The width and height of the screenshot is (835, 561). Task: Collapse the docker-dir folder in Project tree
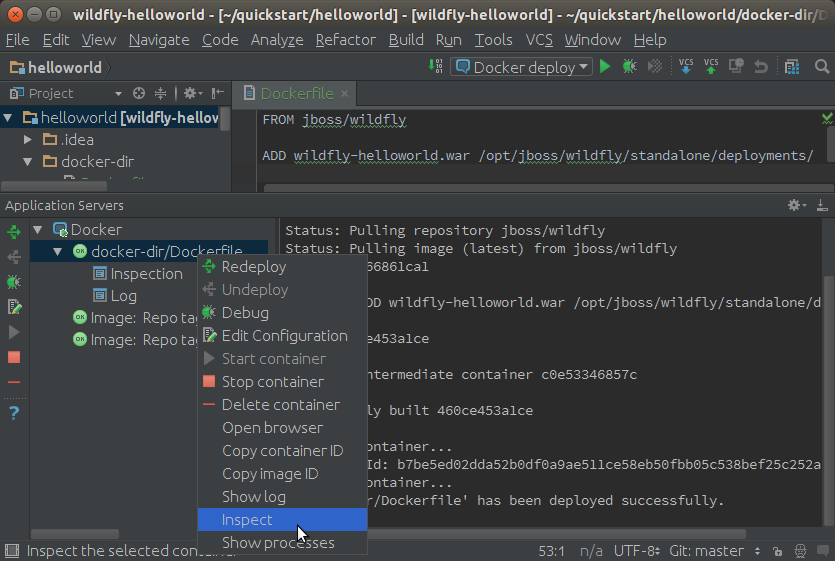(29, 161)
